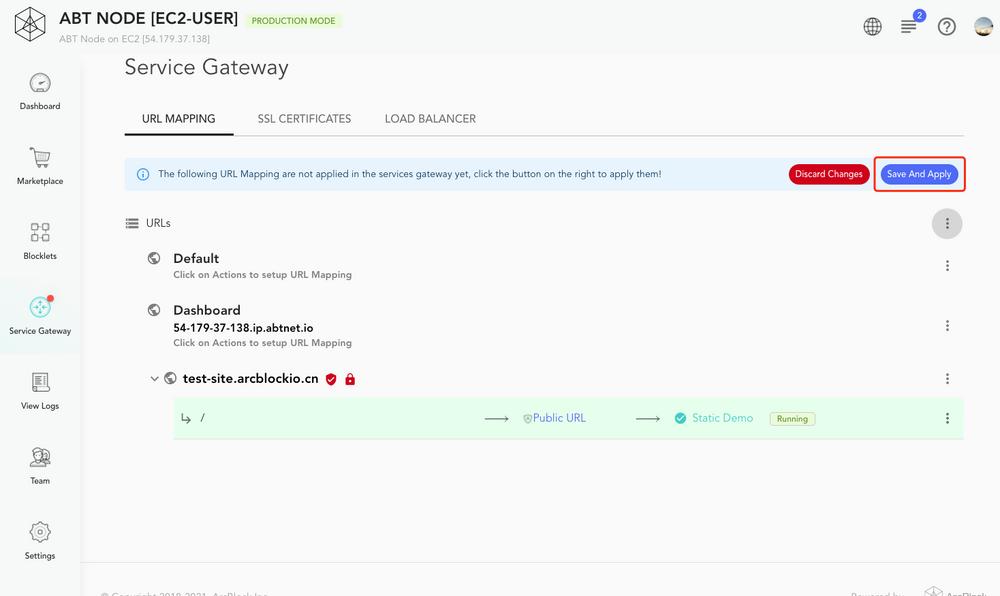Click the PRODUCTION MODE badge

tap(293, 21)
